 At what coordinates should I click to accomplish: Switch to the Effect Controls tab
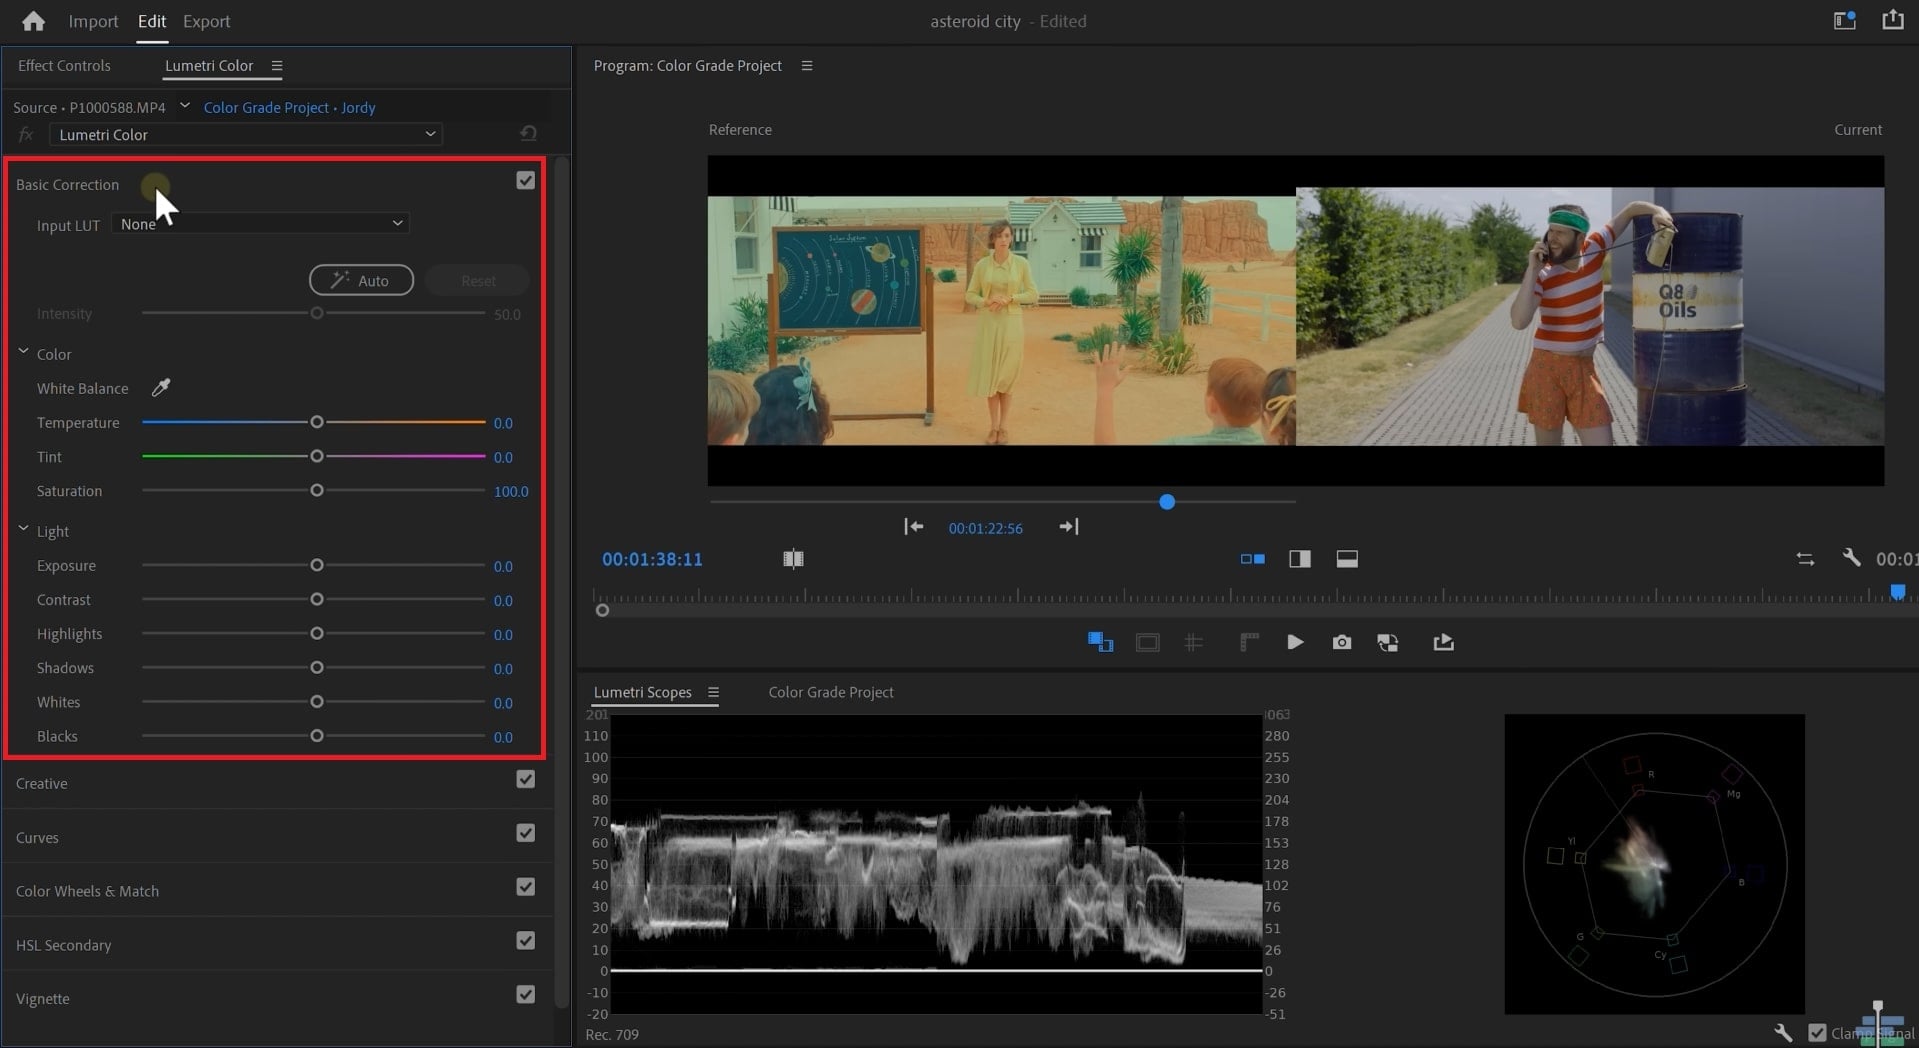pyautogui.click(x=64, y=66)
